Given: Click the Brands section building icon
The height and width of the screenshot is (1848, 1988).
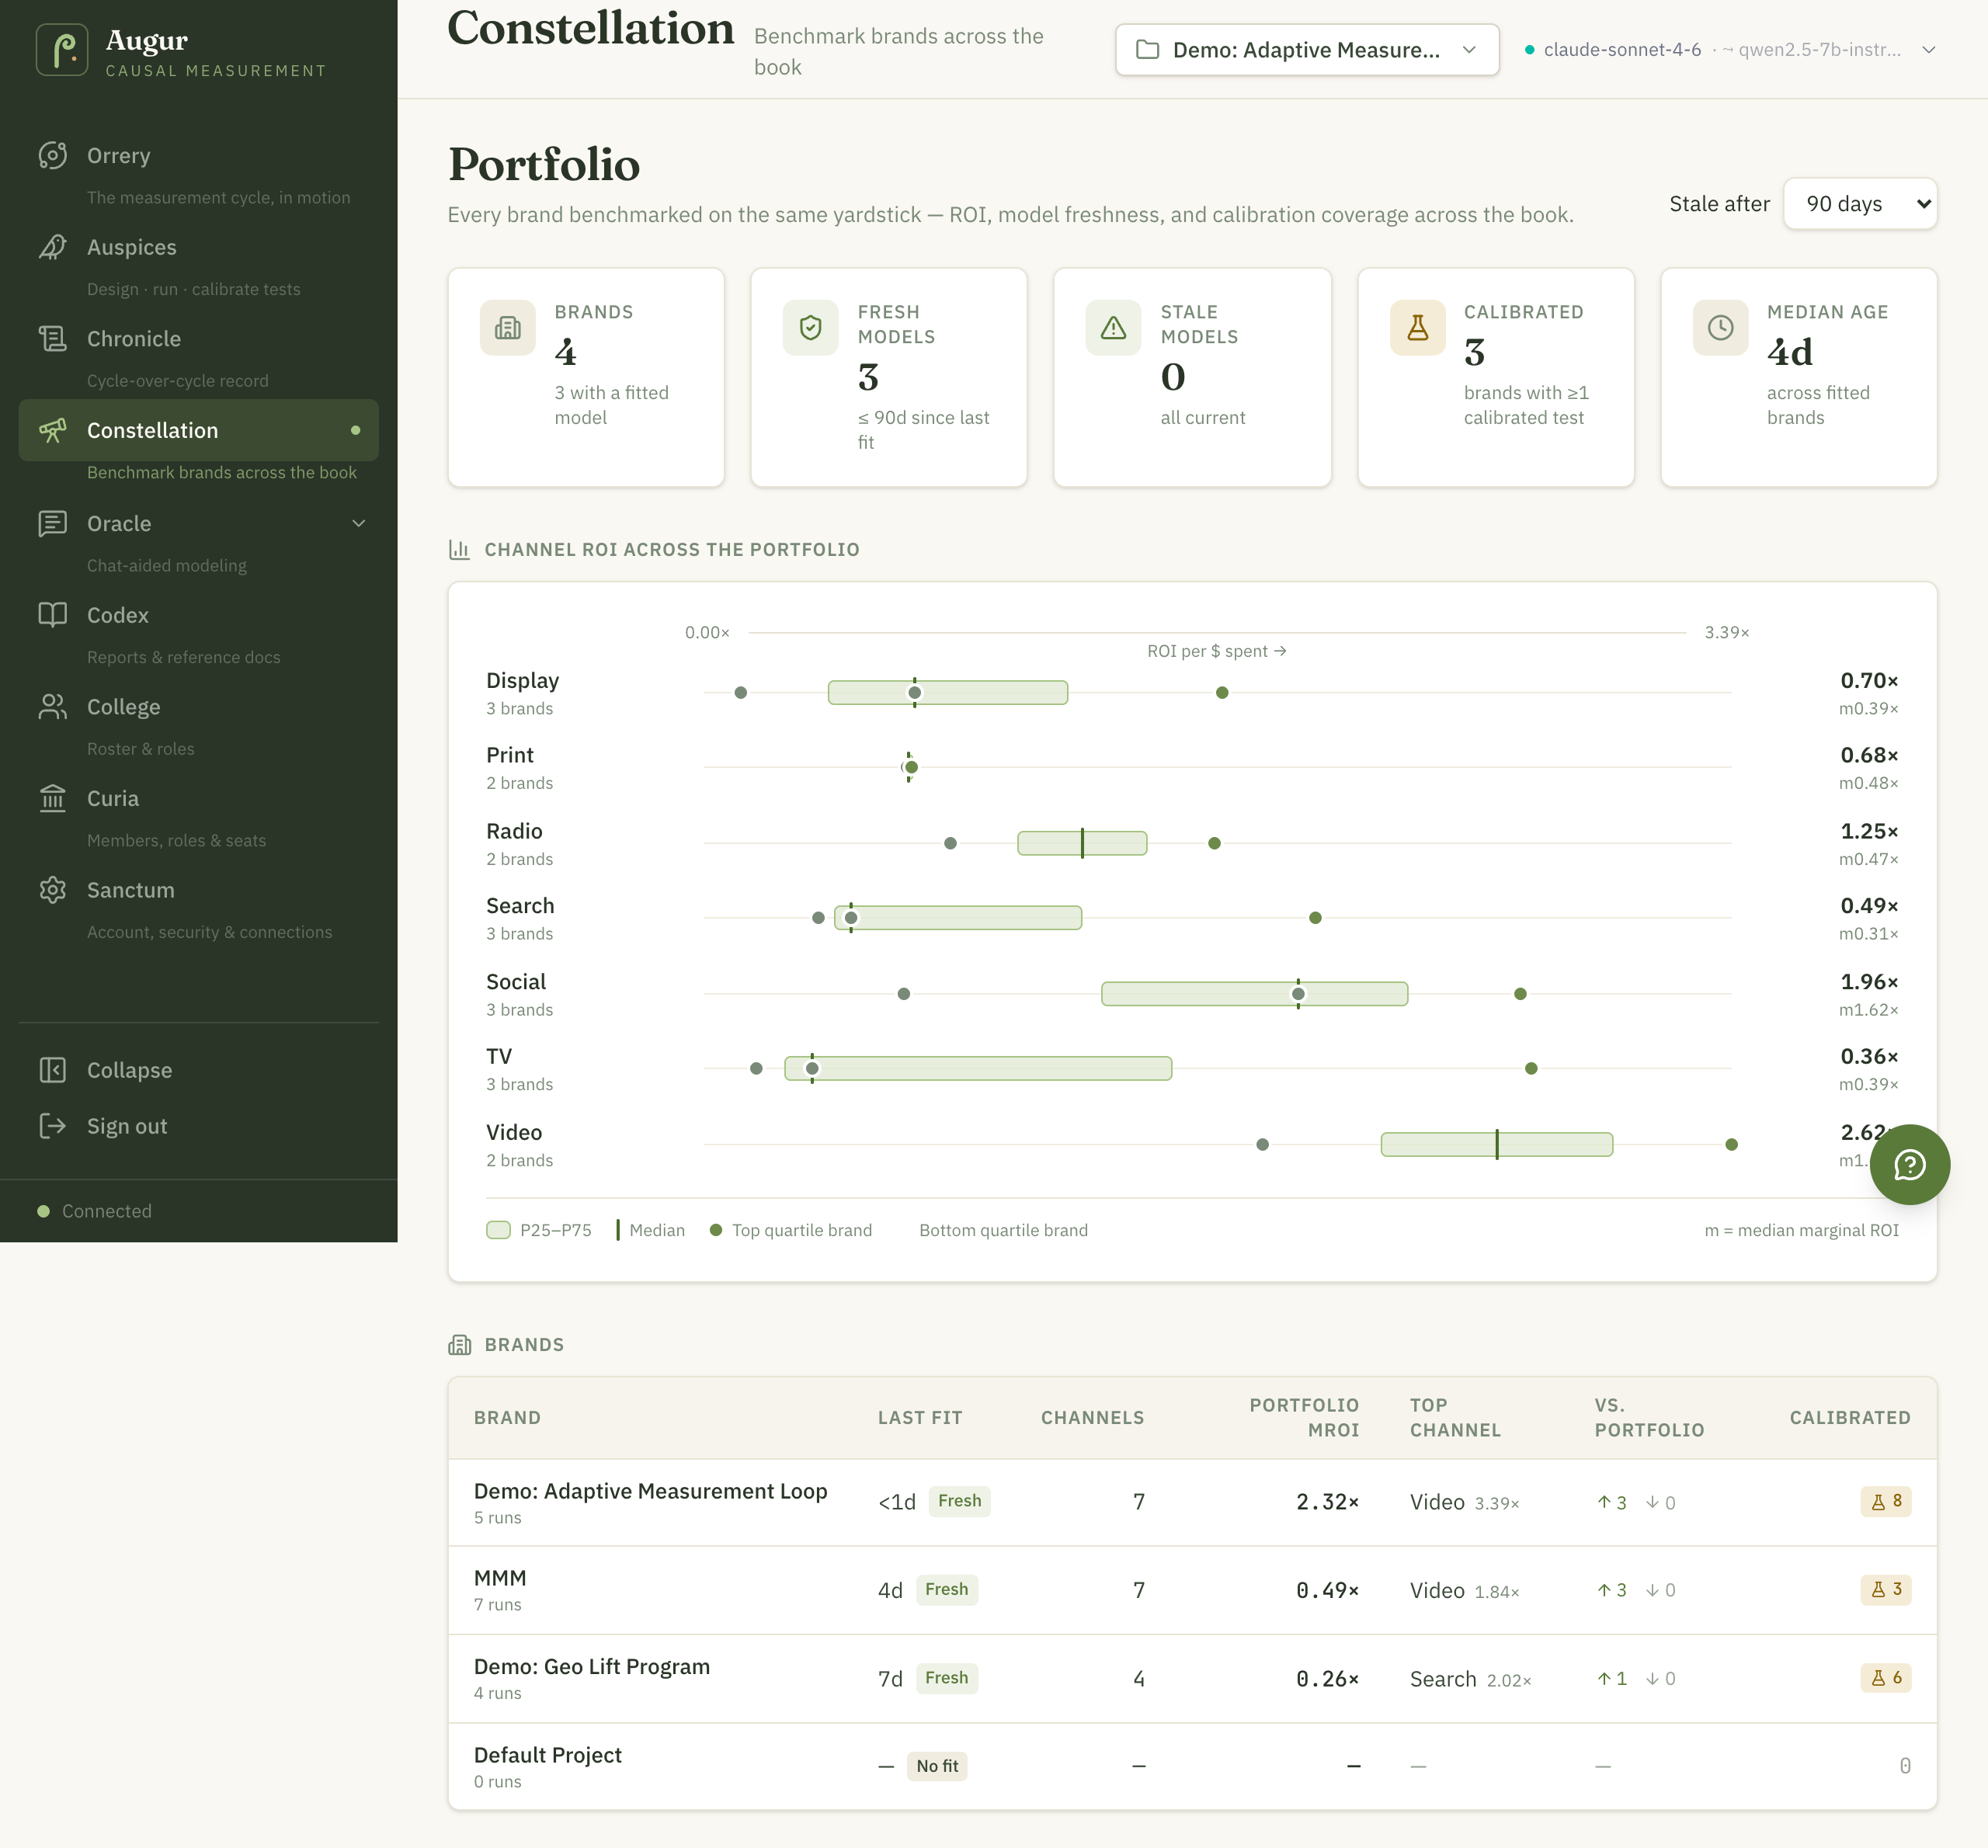Looking at the screenshot, I should pos(459,1345).
